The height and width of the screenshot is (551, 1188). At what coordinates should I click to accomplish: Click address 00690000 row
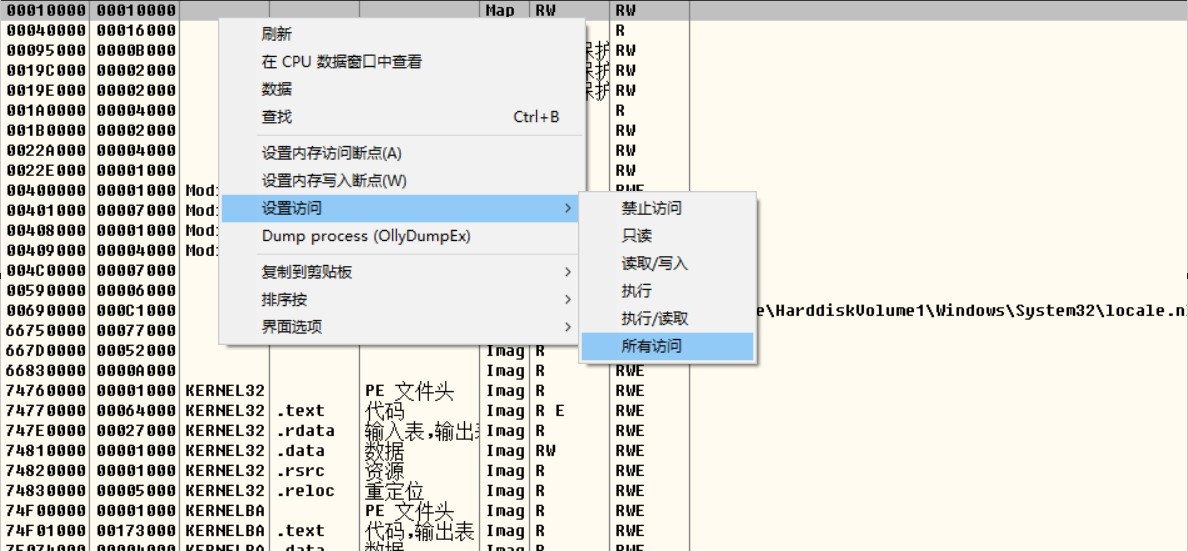tap(46, 310)
